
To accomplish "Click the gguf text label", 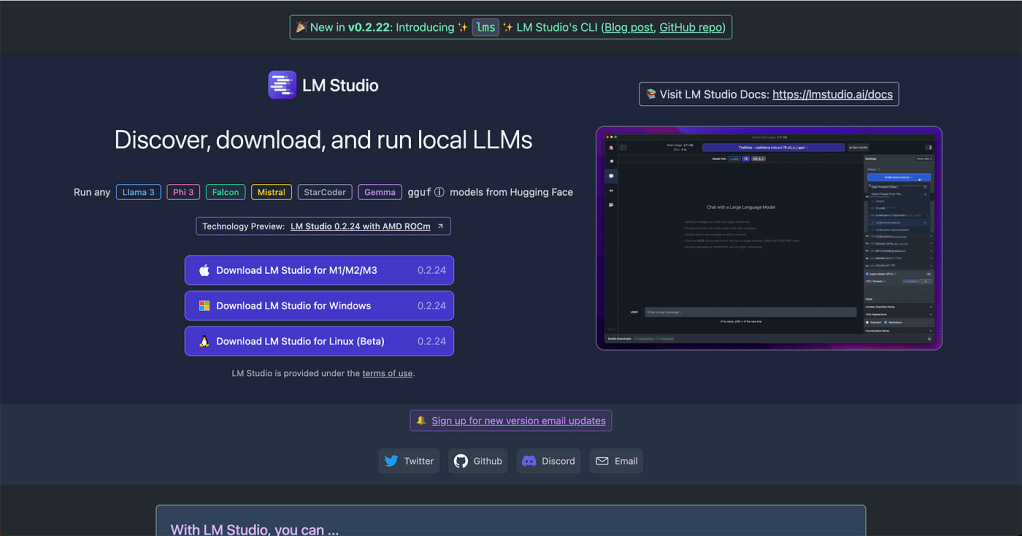I will pos(419,192).
